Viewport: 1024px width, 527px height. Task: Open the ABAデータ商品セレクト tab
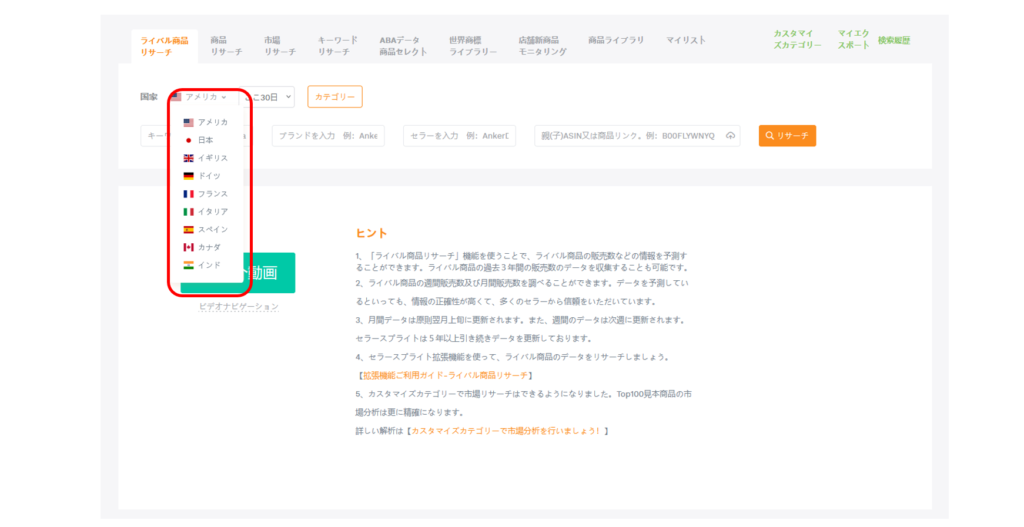pyautogui.click(x=402, y=46)
